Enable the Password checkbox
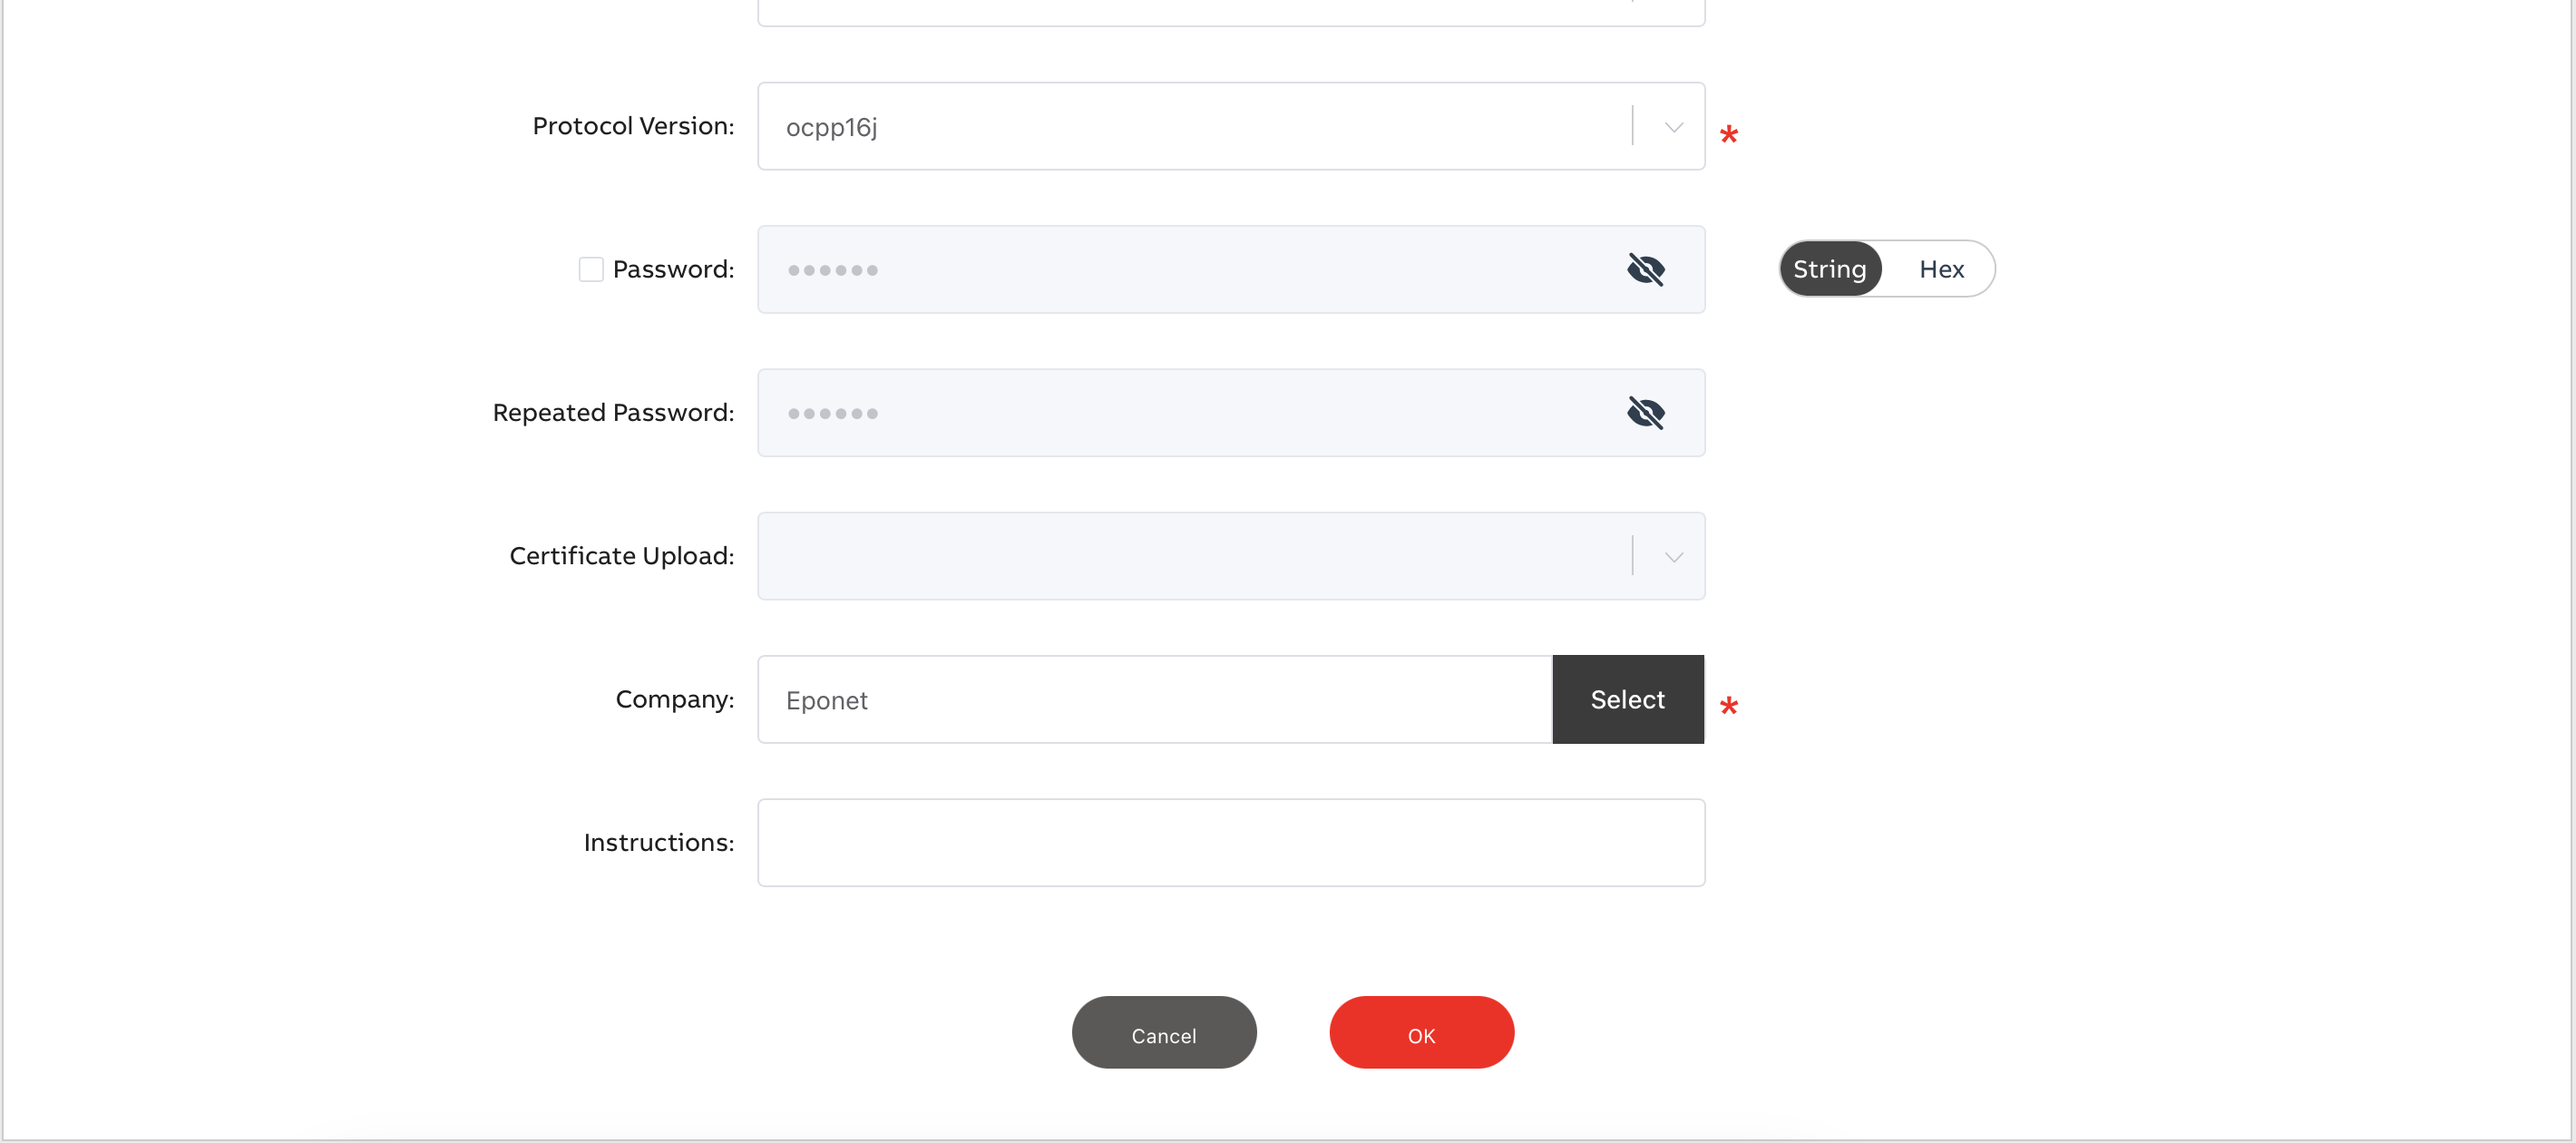 pyautogui.click(x=591, y=269)
